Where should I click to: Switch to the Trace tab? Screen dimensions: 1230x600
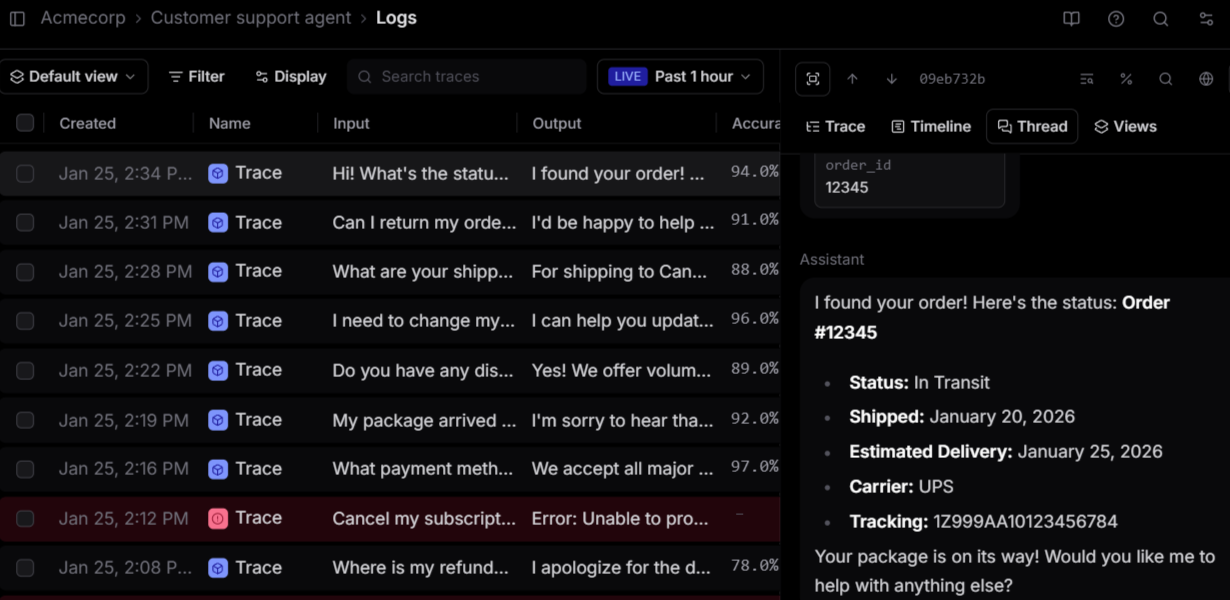point(835,126)
